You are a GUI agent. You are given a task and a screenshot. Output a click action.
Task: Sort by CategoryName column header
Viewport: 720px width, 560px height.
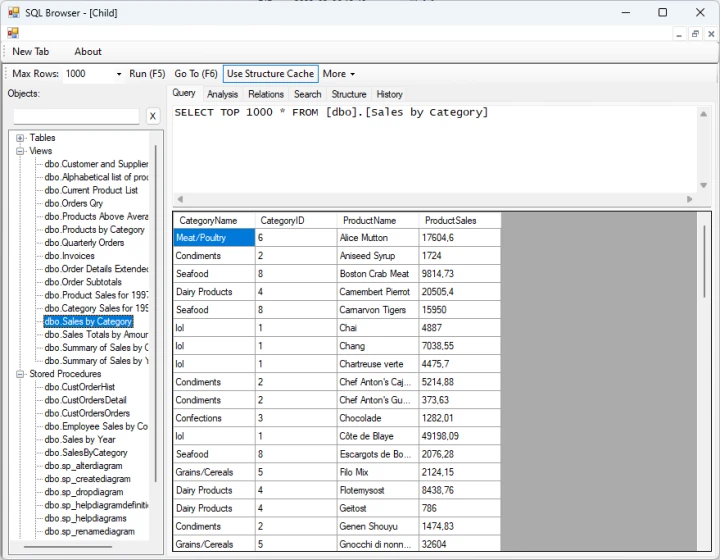click(x=214, y=221)
